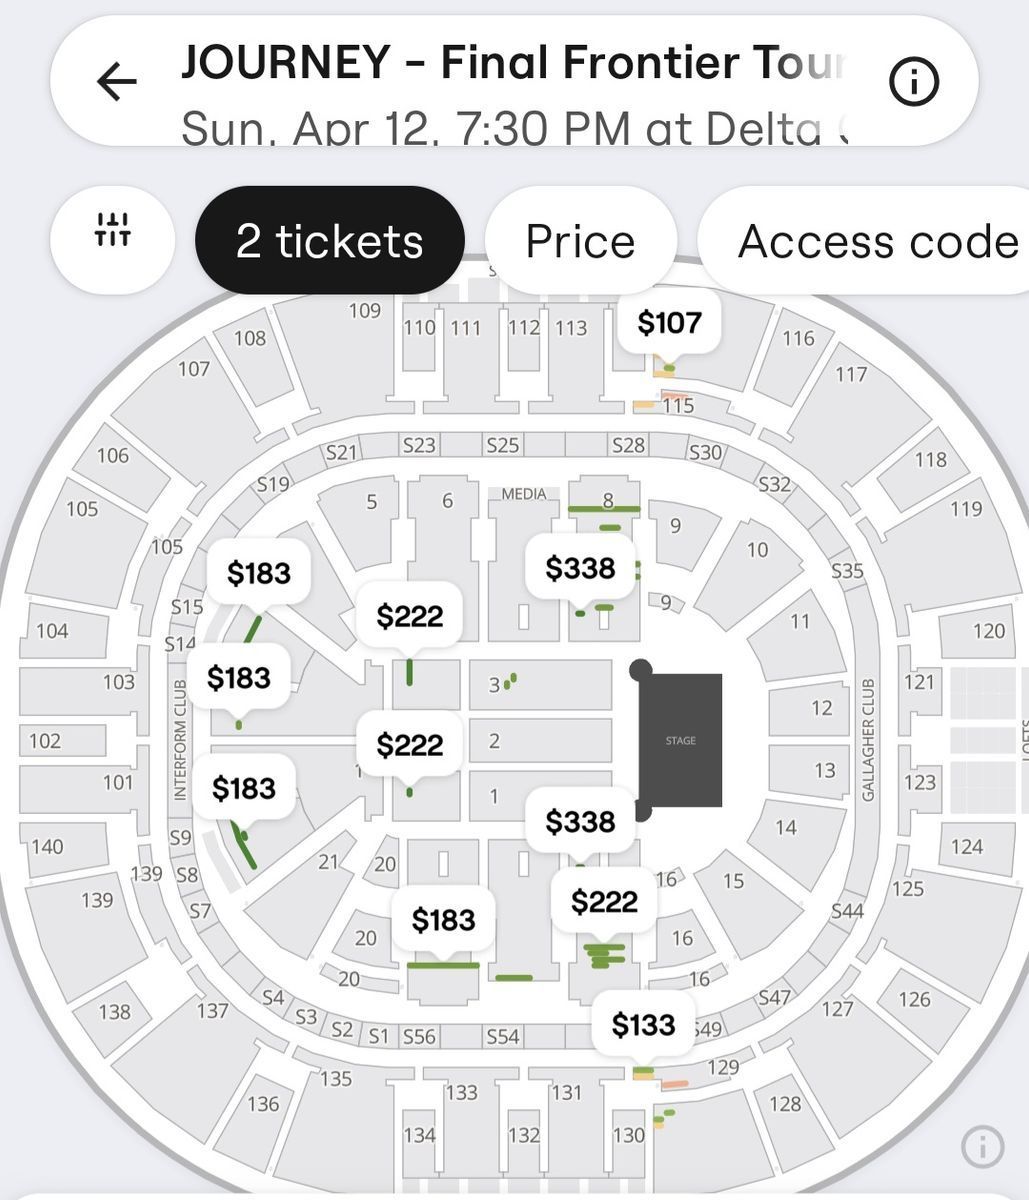Open the 2 tickets quantity selector
Viewport: 1029px width, 1200px height.
[x=329, y=241]
